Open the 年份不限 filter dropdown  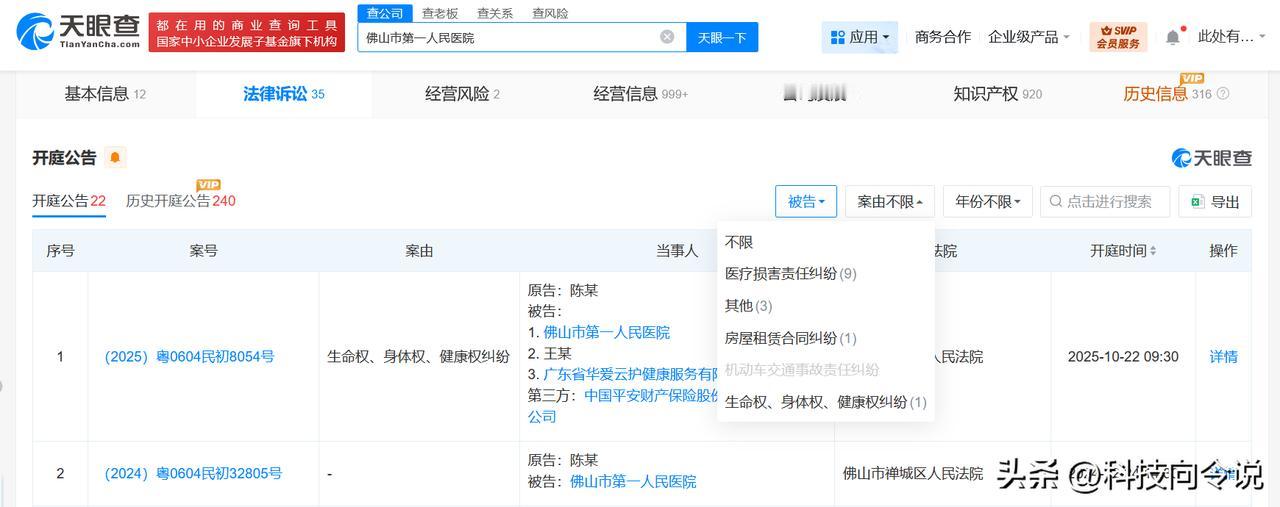(987, 201)
